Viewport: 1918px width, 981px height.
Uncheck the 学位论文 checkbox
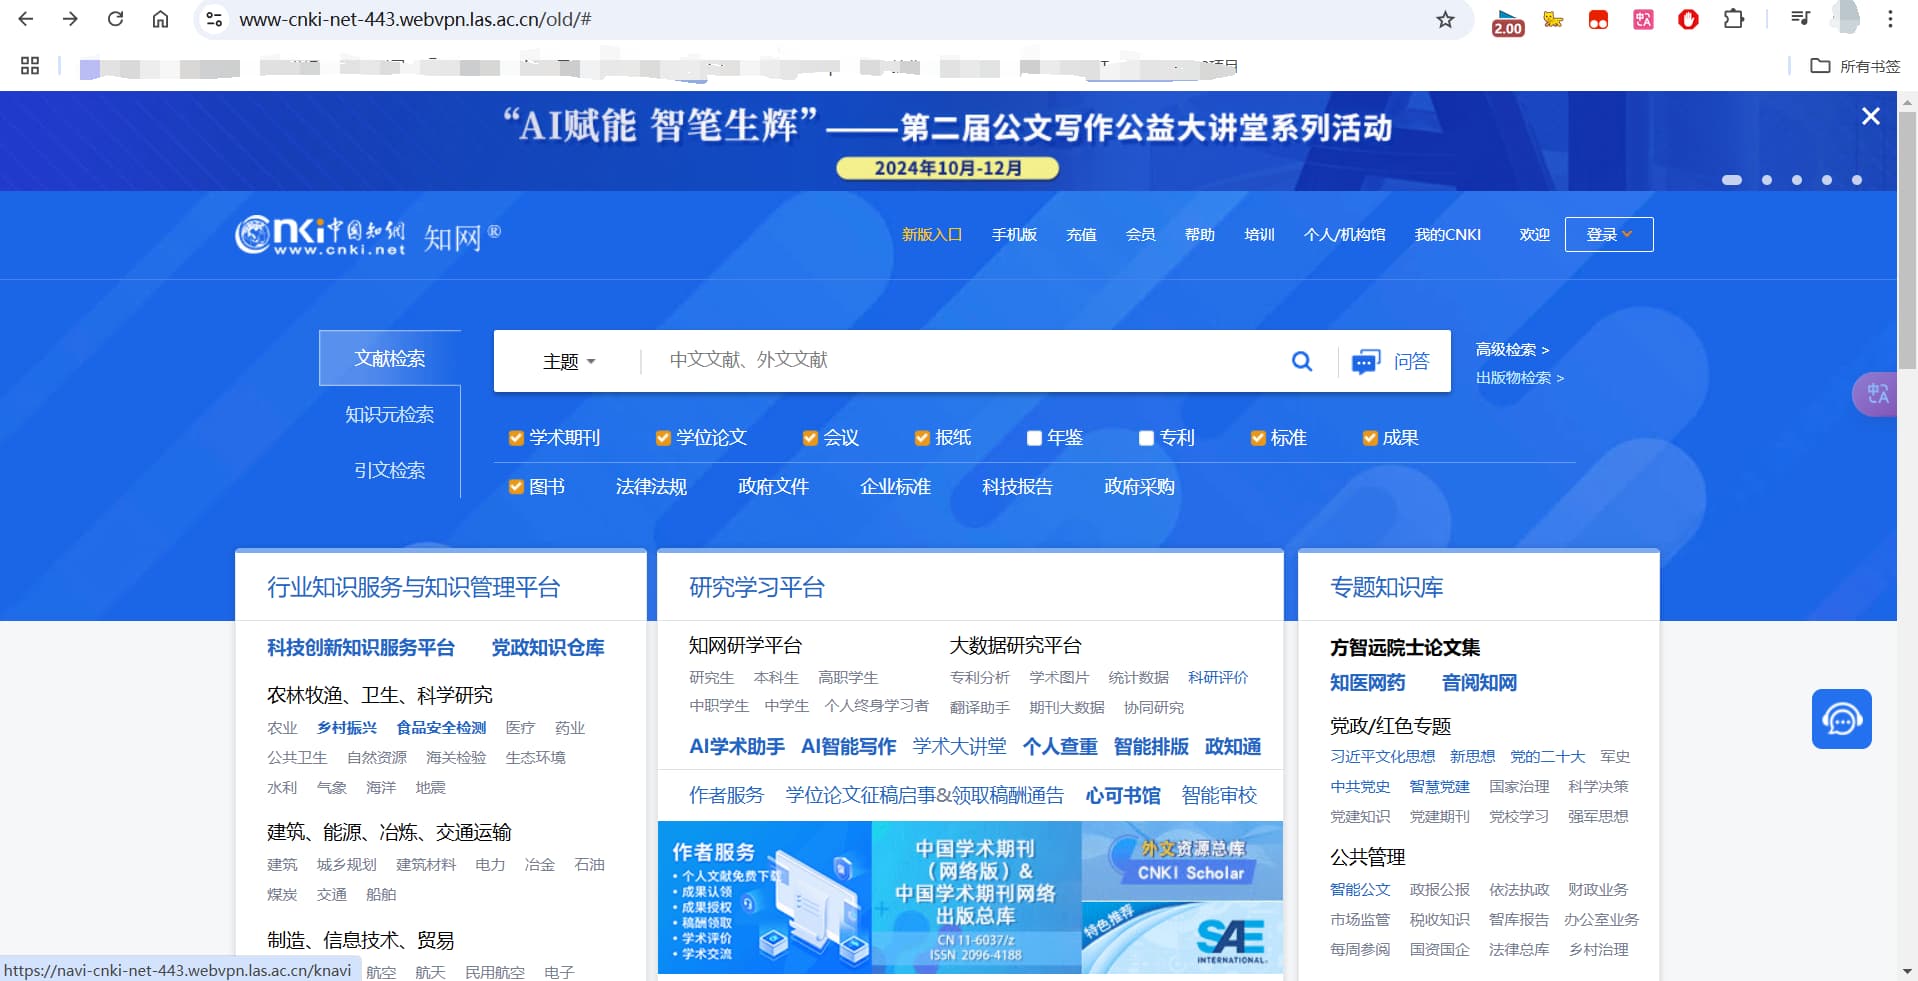(663, 438)
